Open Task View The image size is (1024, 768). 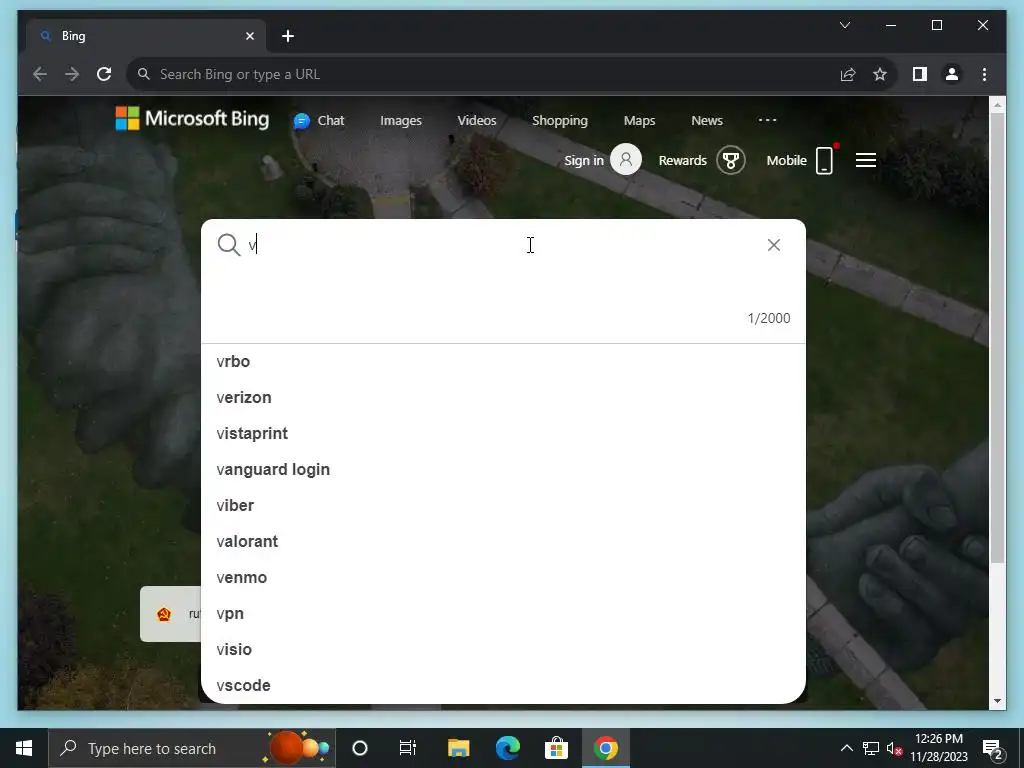[408, 748]
